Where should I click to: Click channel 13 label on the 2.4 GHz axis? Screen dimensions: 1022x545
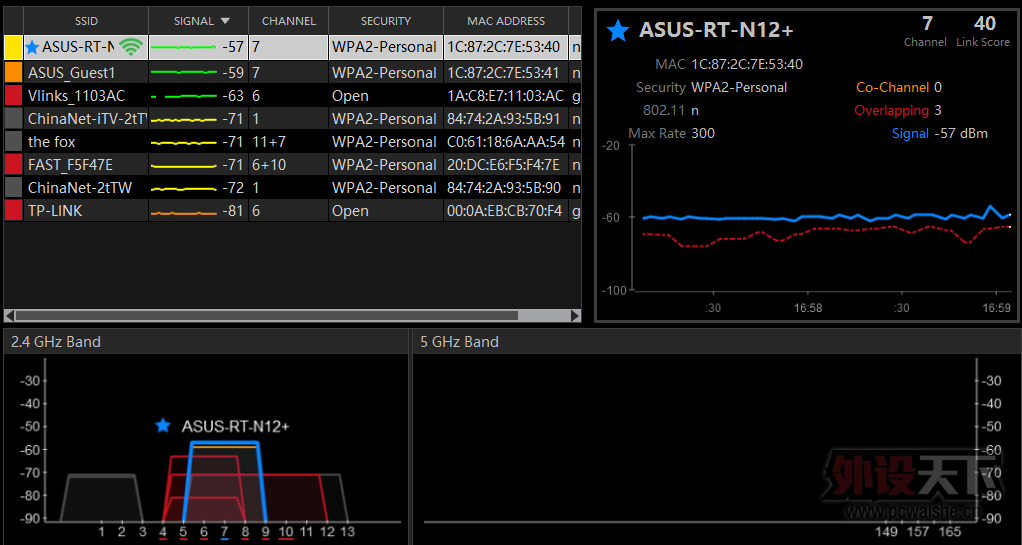(347, 531)
